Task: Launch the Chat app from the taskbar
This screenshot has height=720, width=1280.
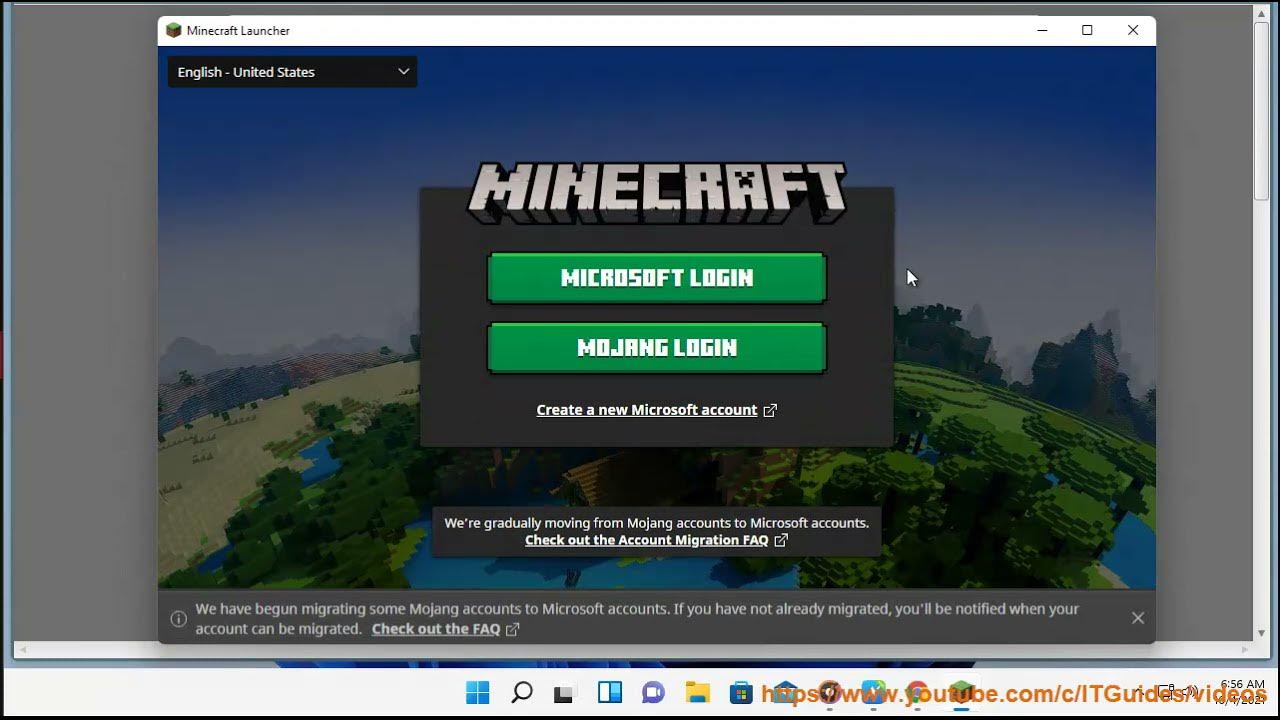Action: point(654,692)
